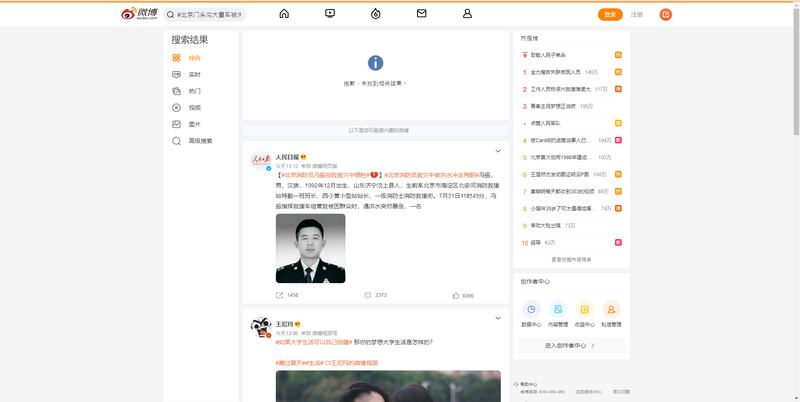Like the 人民日报 post with thumbs-up
Viewport: 800px width, 402px height.
(457, 296)
